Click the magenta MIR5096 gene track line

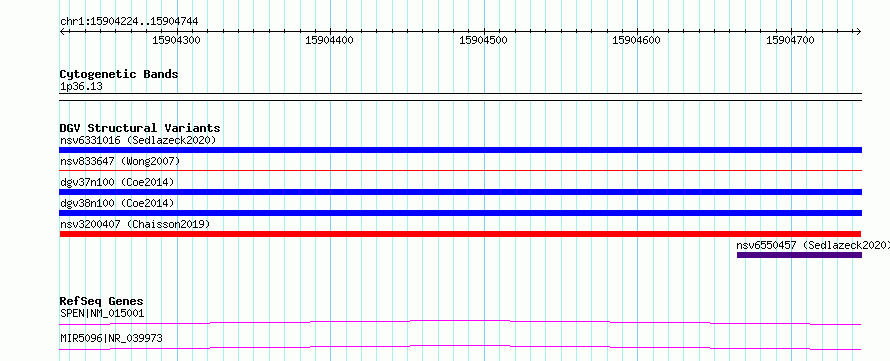click(x=460, y=347)
